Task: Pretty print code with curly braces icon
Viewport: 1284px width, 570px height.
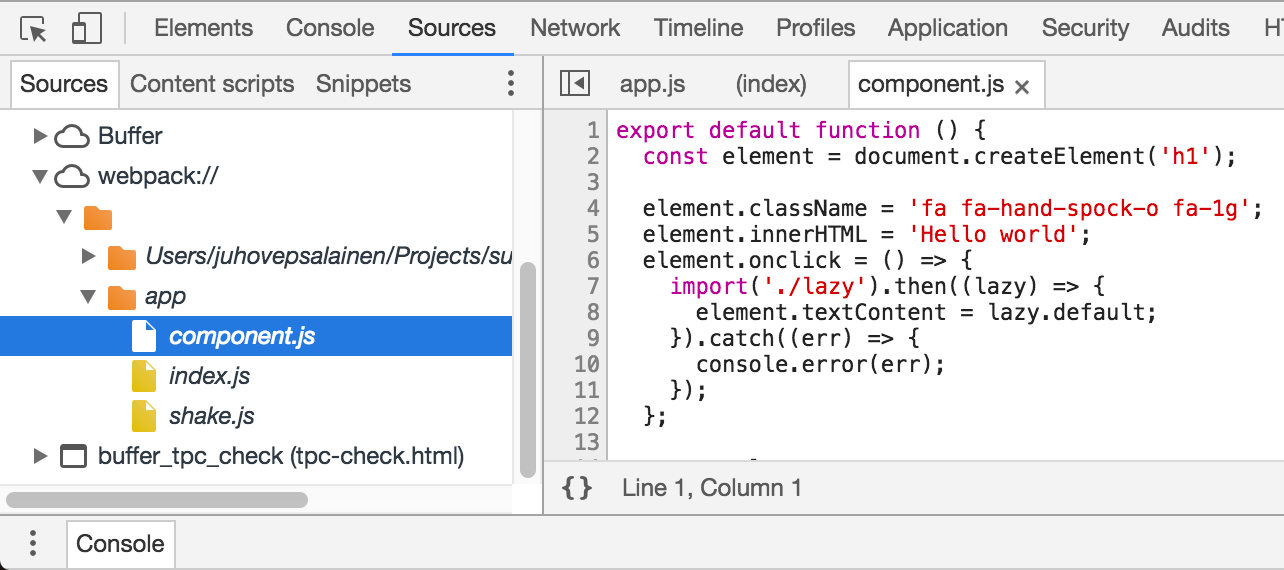Action: pos(577,488)
